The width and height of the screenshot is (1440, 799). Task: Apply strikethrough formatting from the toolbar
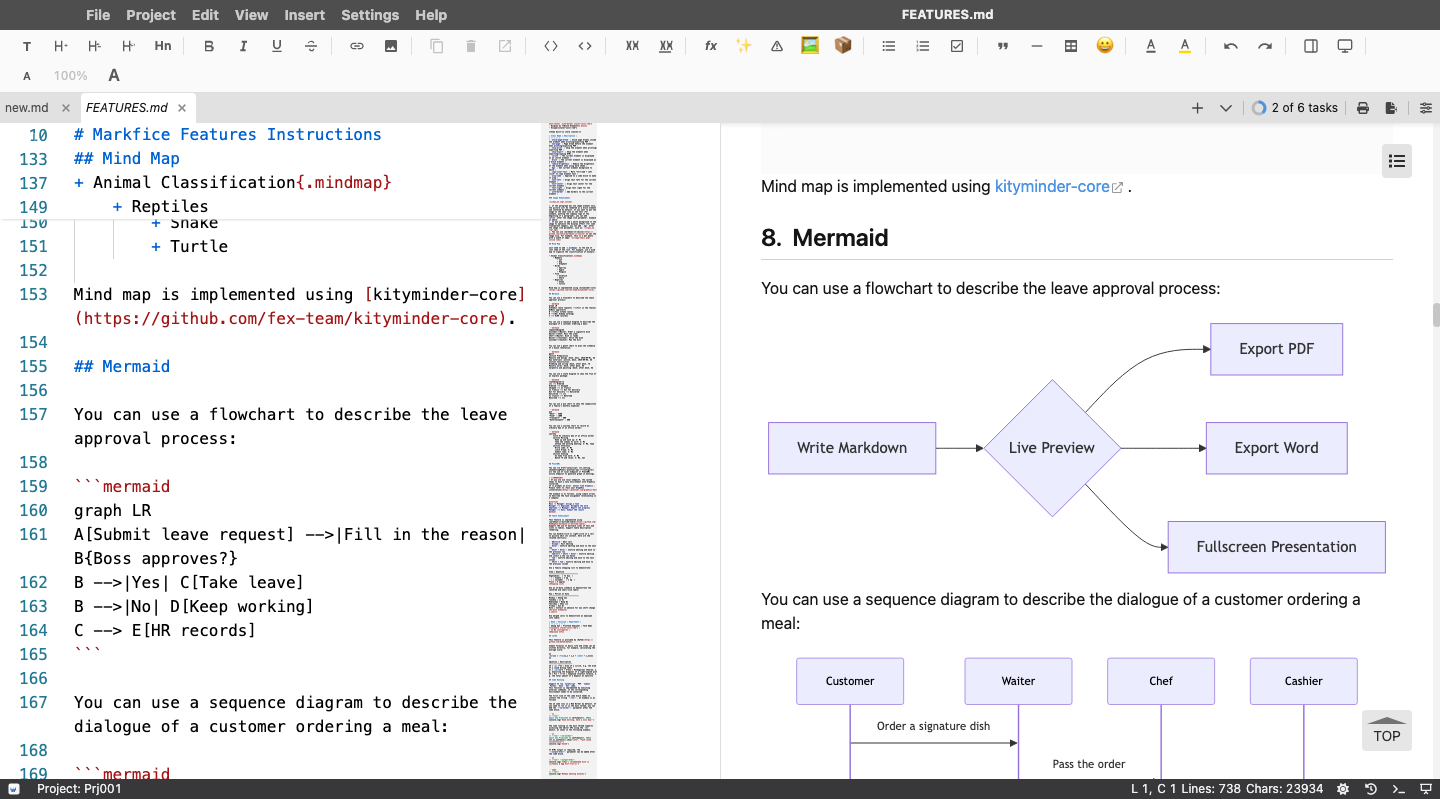pos(311,46)
